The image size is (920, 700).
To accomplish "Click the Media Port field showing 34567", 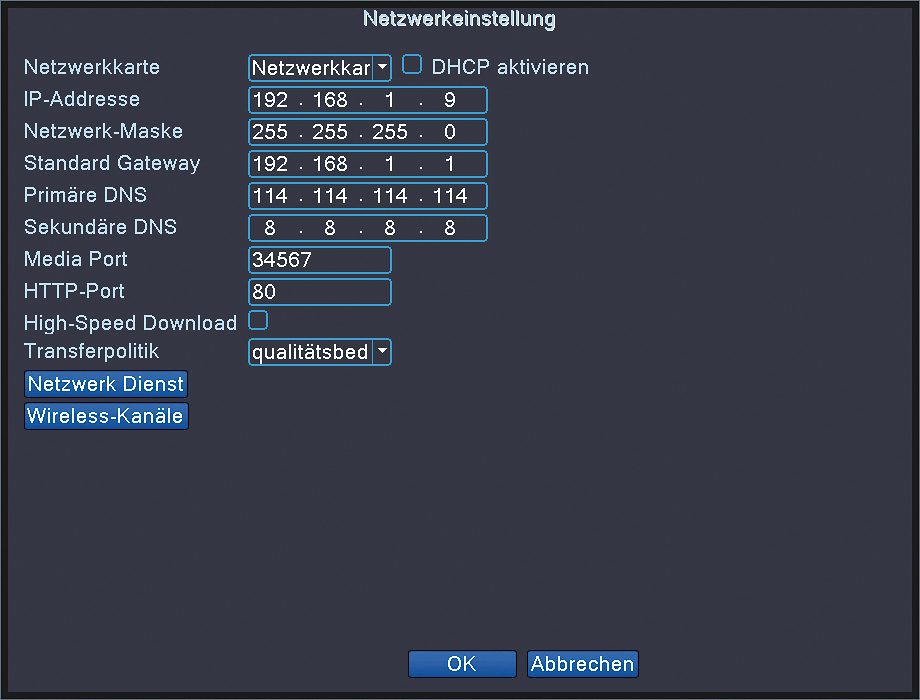I will click(x=319, y=260).
